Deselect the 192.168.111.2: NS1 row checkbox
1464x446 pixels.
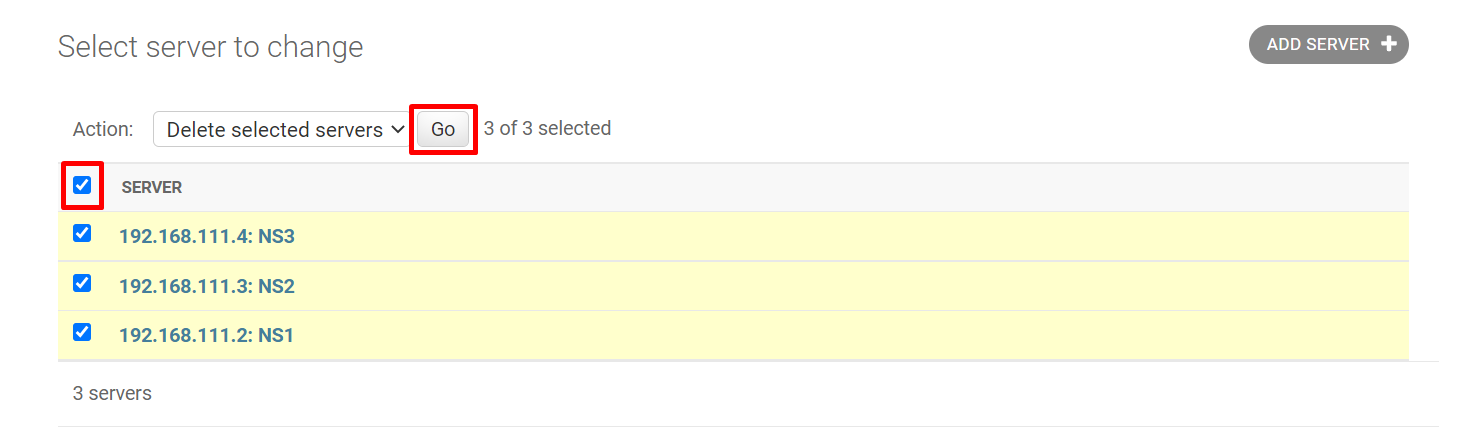coord(82,332)
